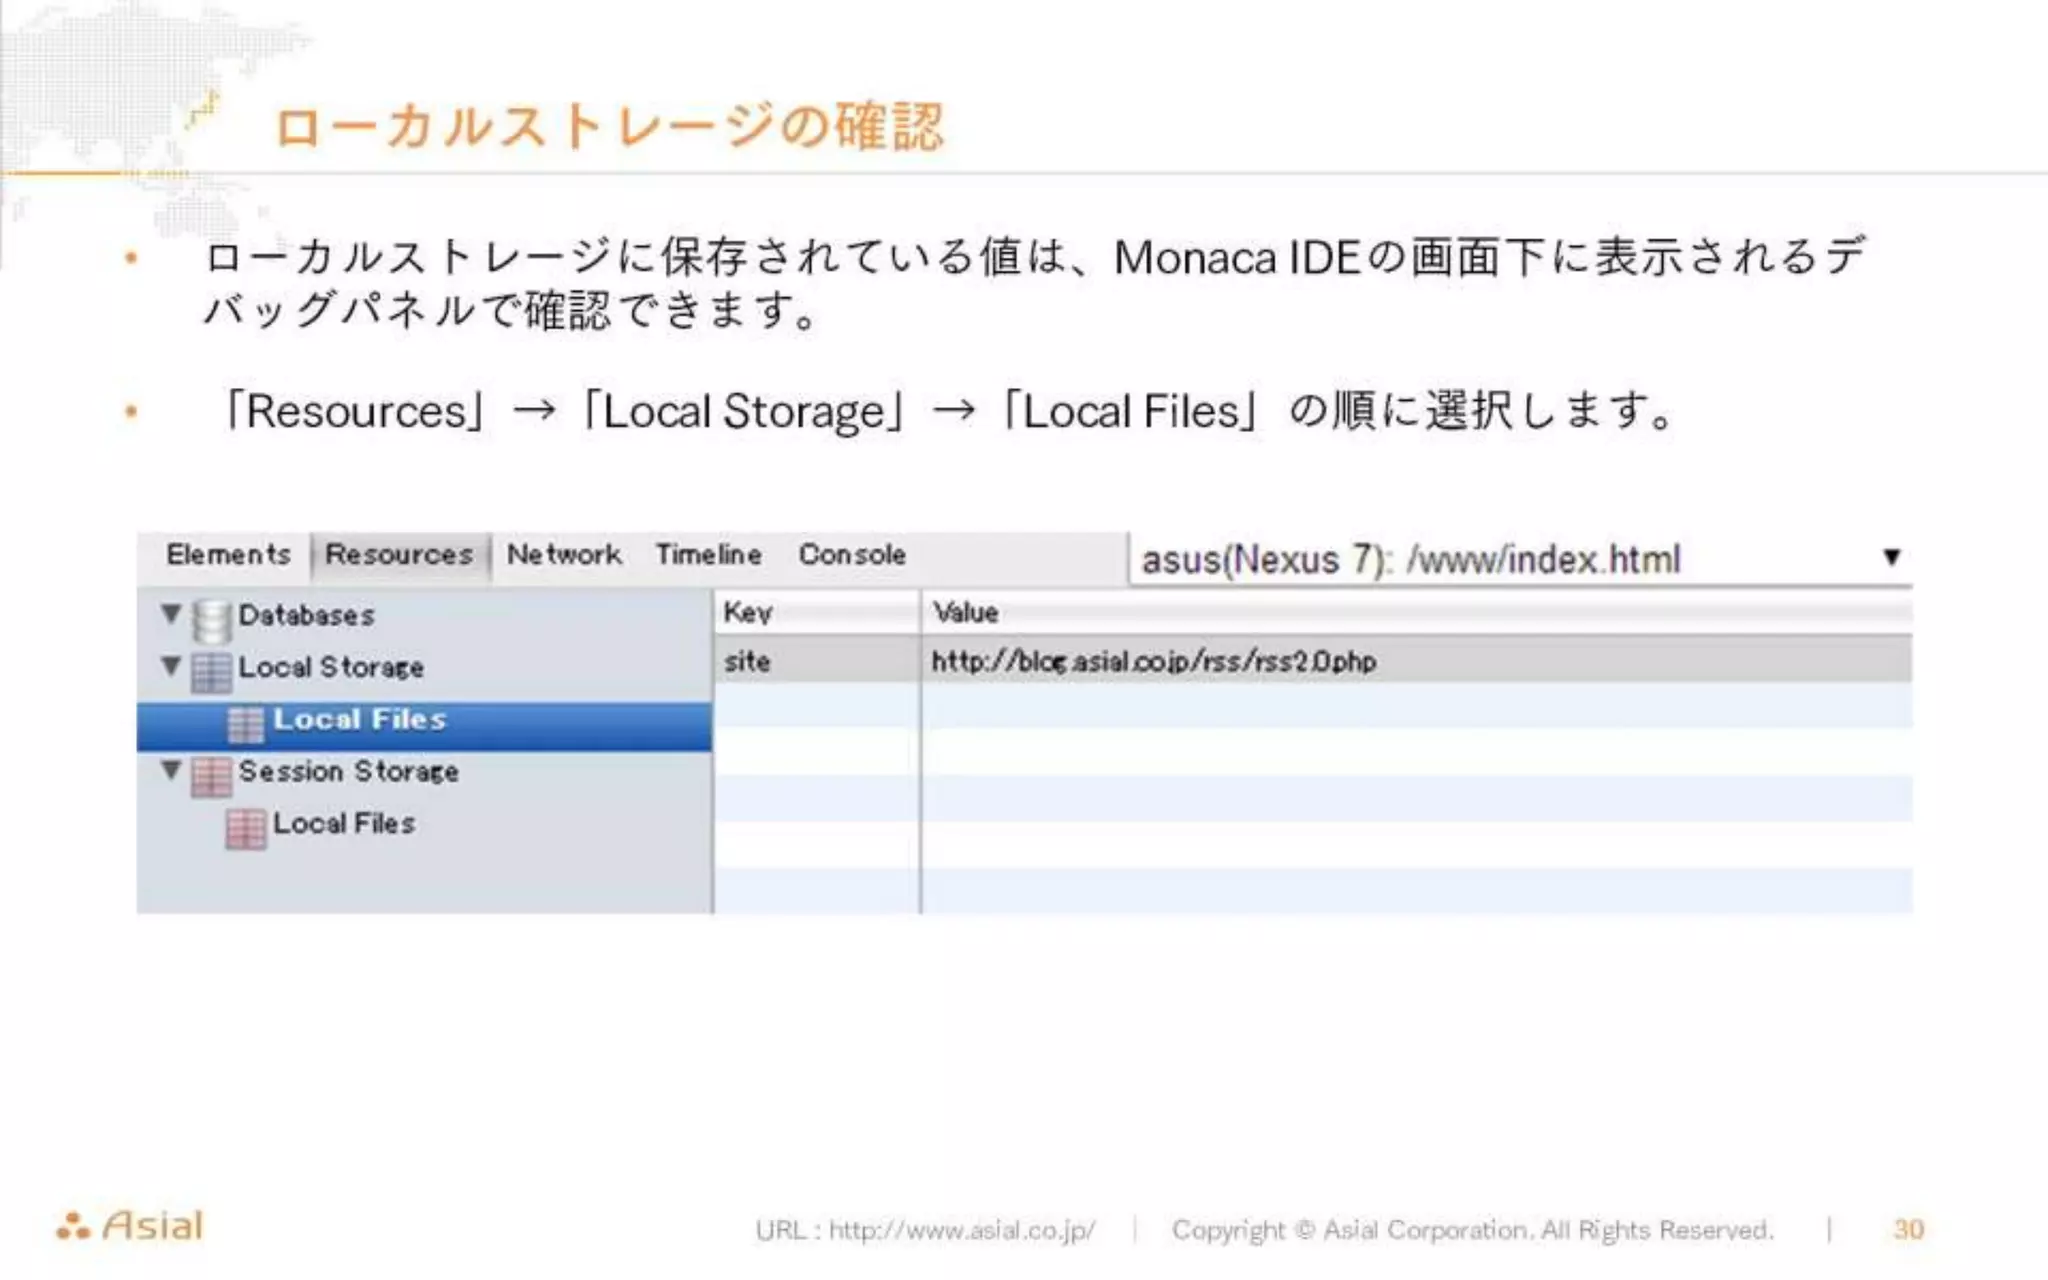The height and width of the screenshot is (1280, 2048).
Task: Select highlighted Local Files under Local Storage
Action: (x=424, y=726)
